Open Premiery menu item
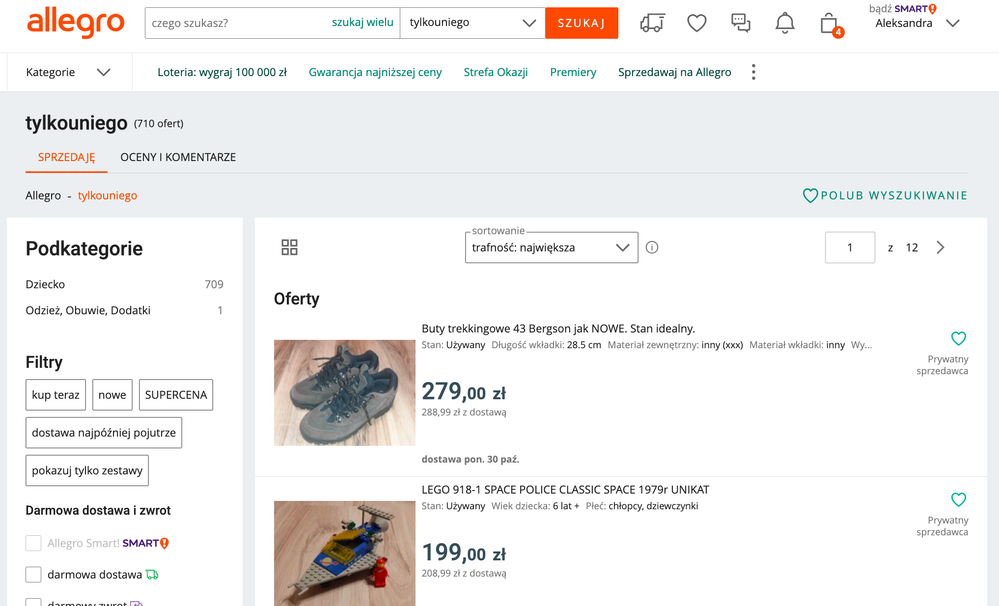Viewport: 999px width, 606px height. click(x=573, y=72)
